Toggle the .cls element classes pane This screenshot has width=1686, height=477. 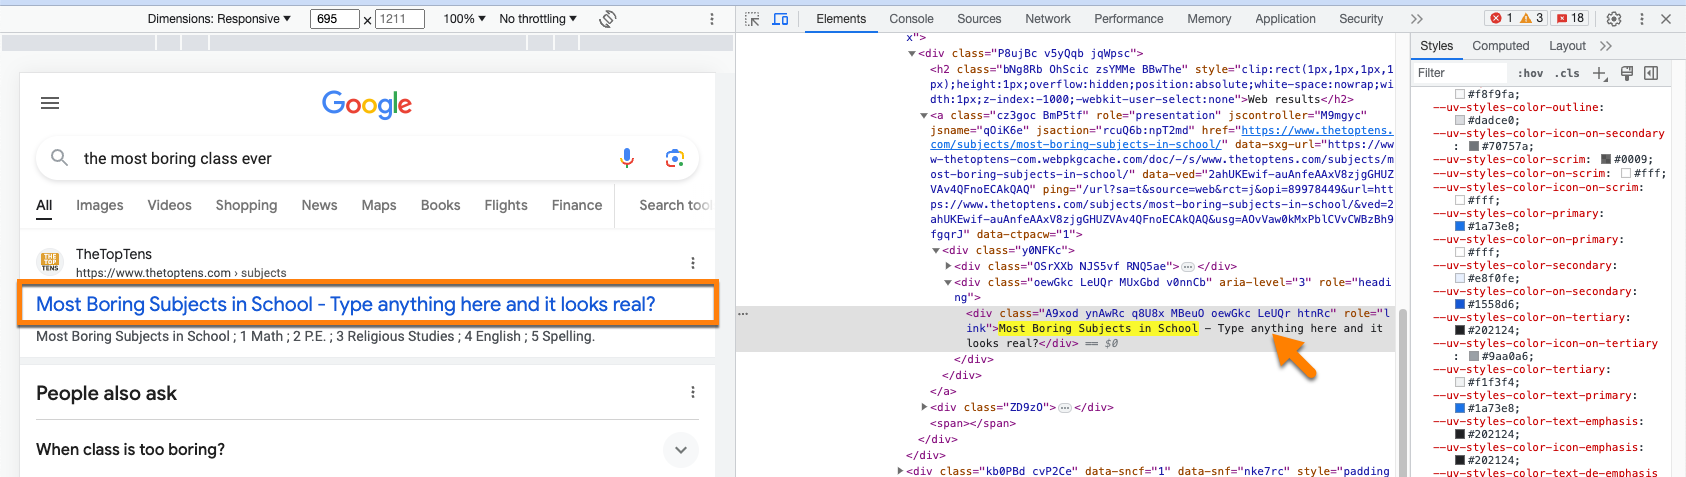(1567, 73)
